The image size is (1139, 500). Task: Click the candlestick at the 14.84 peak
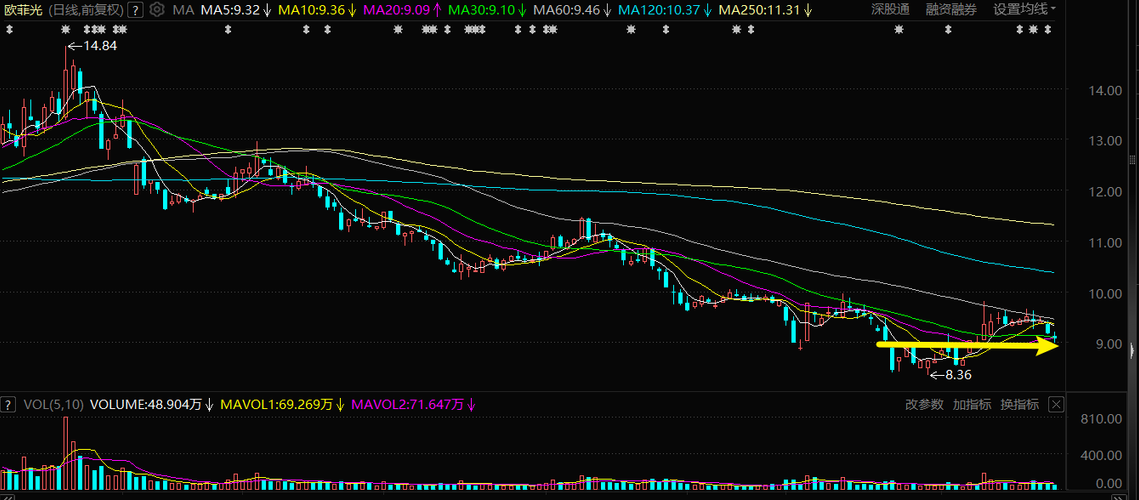pos(65,84)
